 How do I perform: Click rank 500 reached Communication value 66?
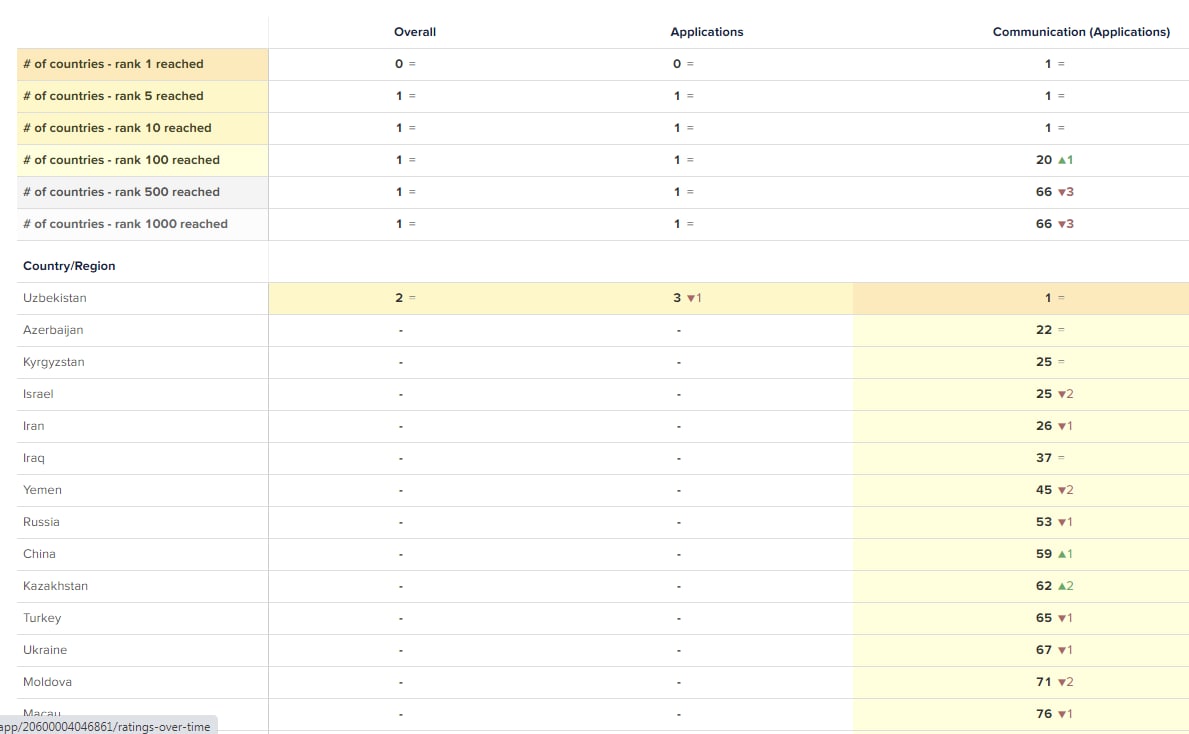click(1043, 192)
